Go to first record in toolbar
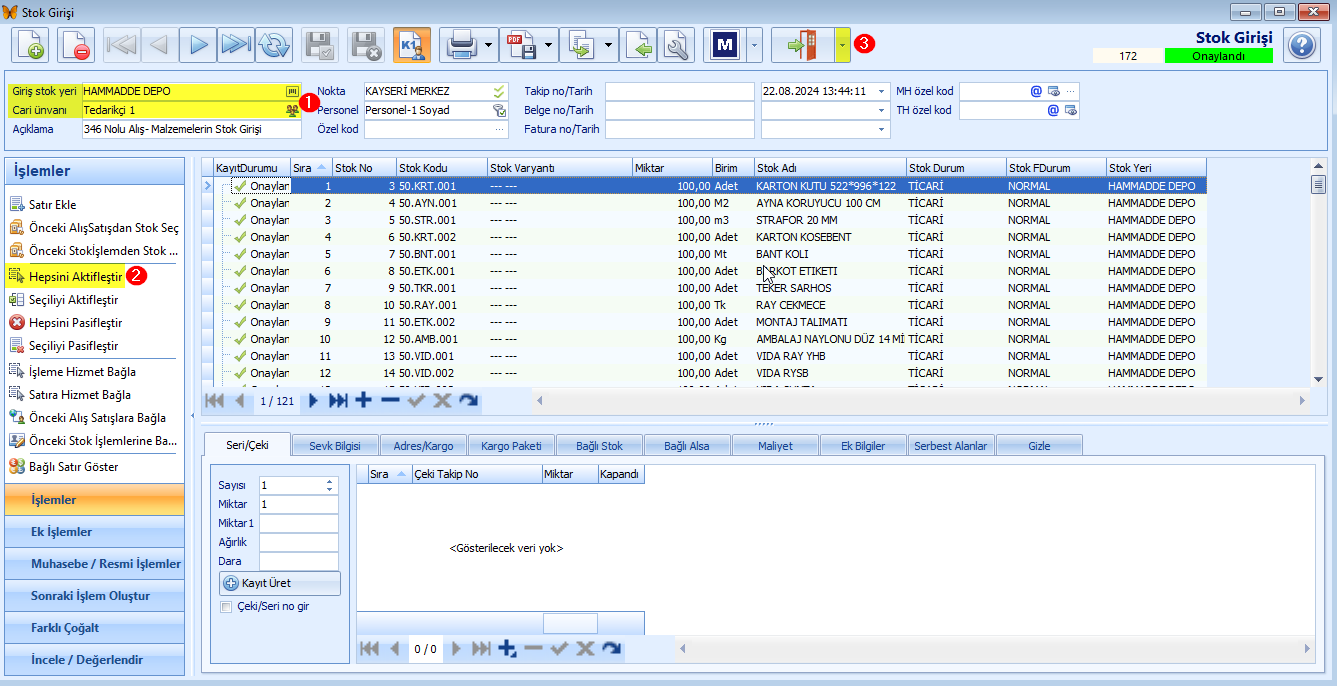Image resolution: width=1337 pixels, height=686 pixels. tap(122, 45)
